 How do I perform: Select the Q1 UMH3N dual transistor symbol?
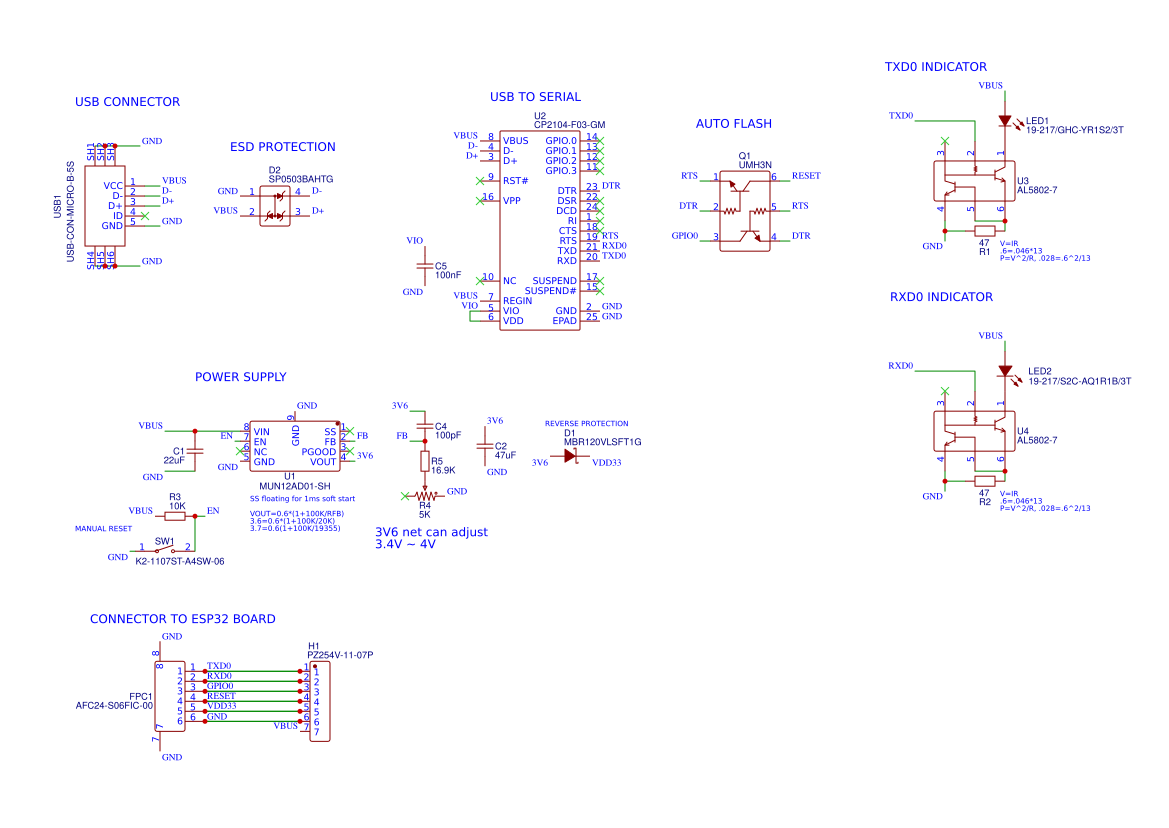[x=745, y=211]
